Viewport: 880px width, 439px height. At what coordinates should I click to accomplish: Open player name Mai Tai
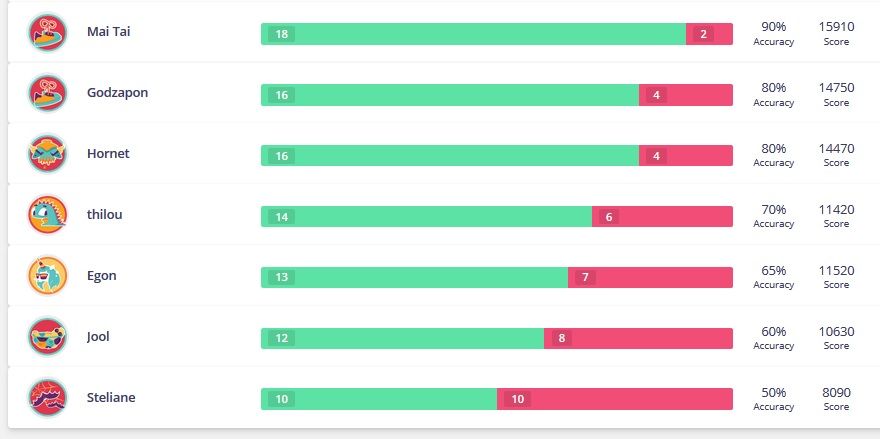coord(108,32)
